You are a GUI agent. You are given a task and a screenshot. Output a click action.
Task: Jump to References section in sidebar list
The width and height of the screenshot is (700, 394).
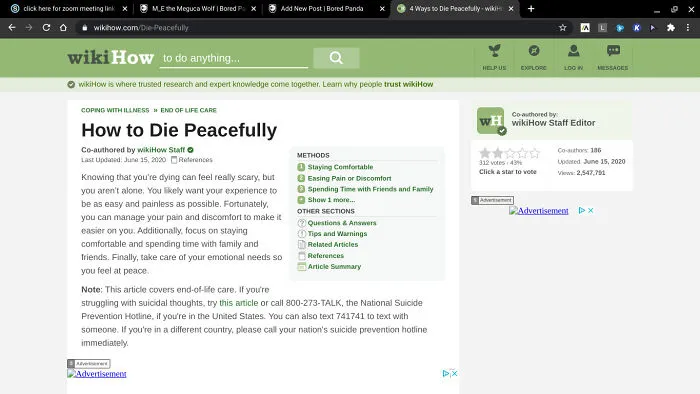click(x=325, y=256)
